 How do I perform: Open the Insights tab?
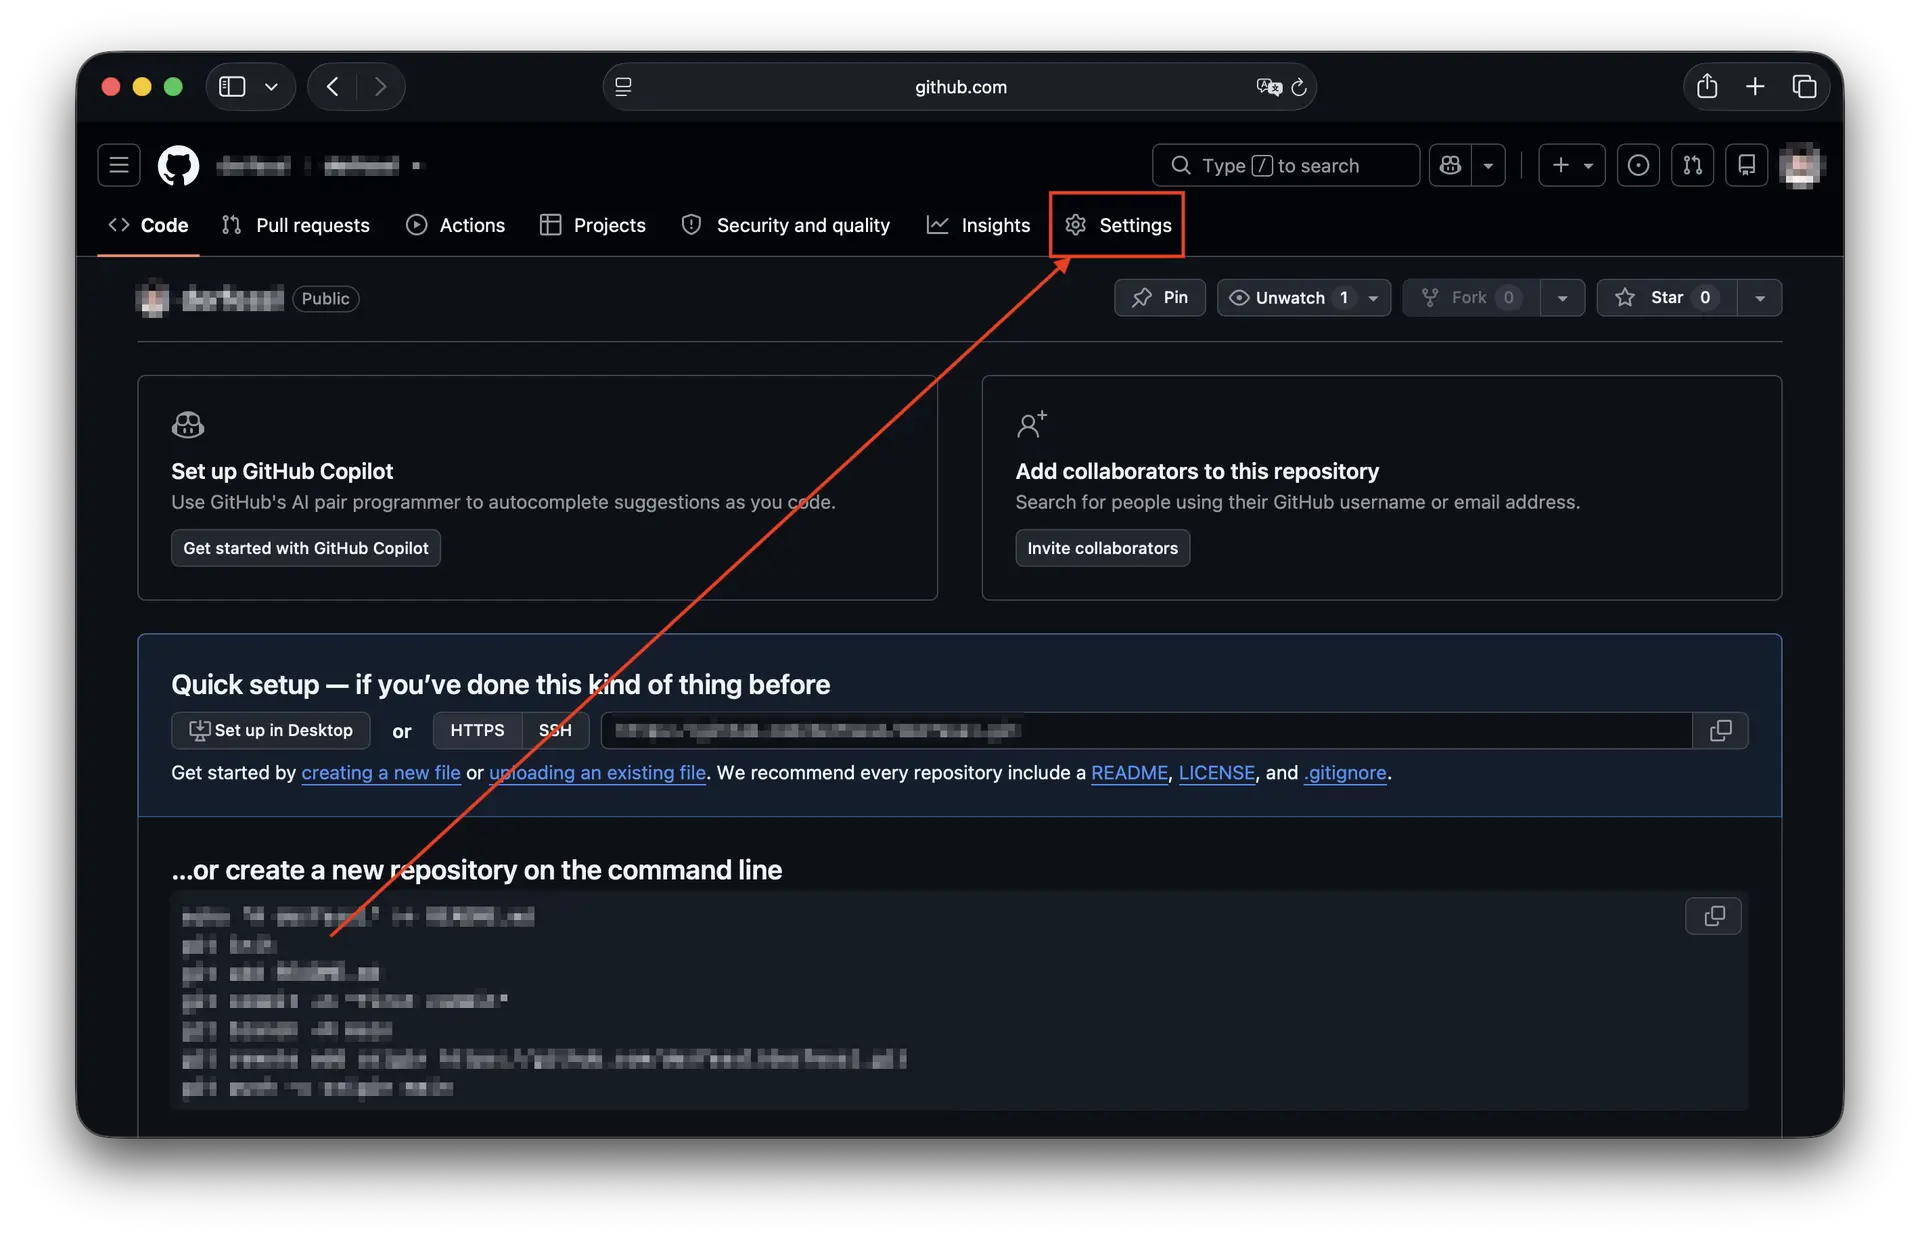tap(978, 225)
